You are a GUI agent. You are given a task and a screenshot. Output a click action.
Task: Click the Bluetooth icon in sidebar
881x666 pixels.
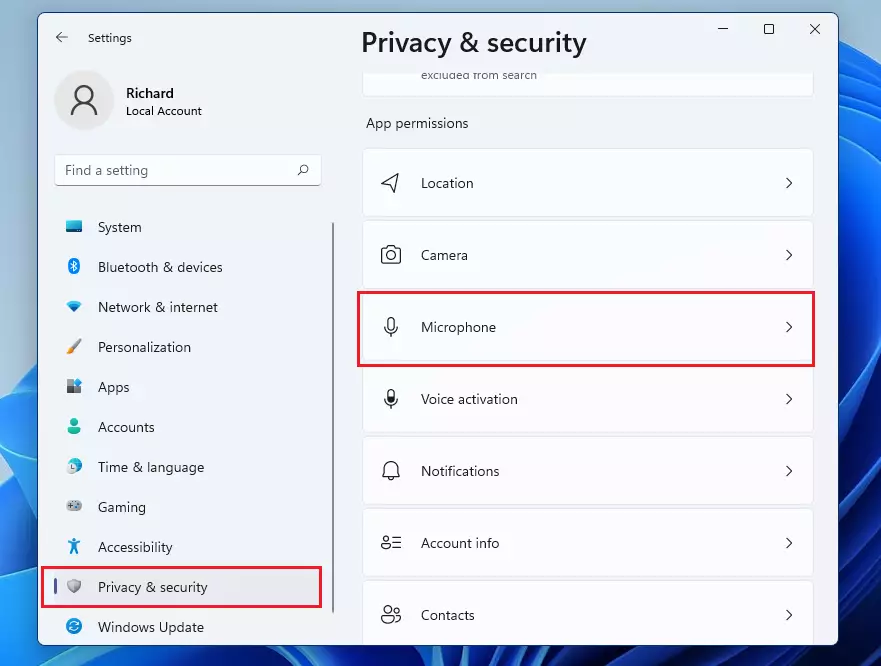pos(74,266)
